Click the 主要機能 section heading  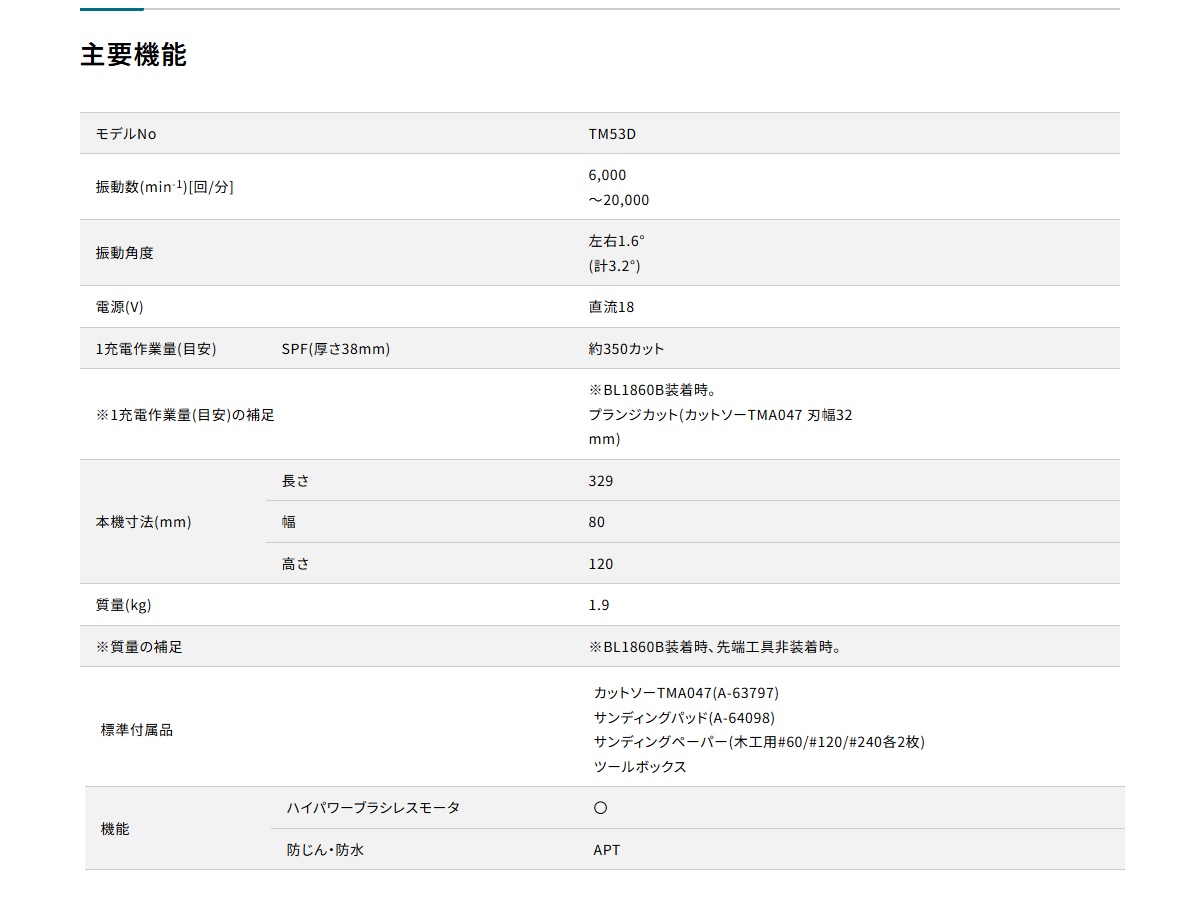click(x=133, y=54)
